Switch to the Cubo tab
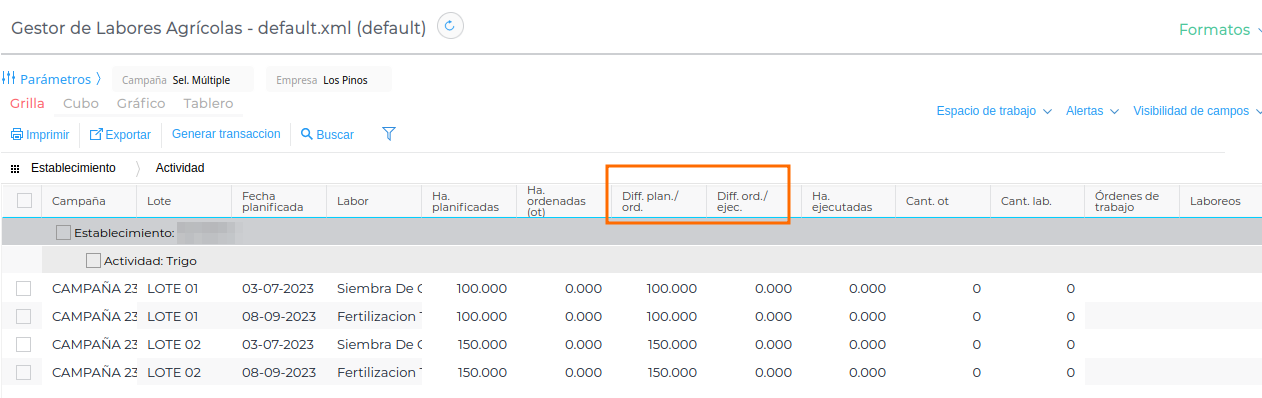 pos(81,103)
